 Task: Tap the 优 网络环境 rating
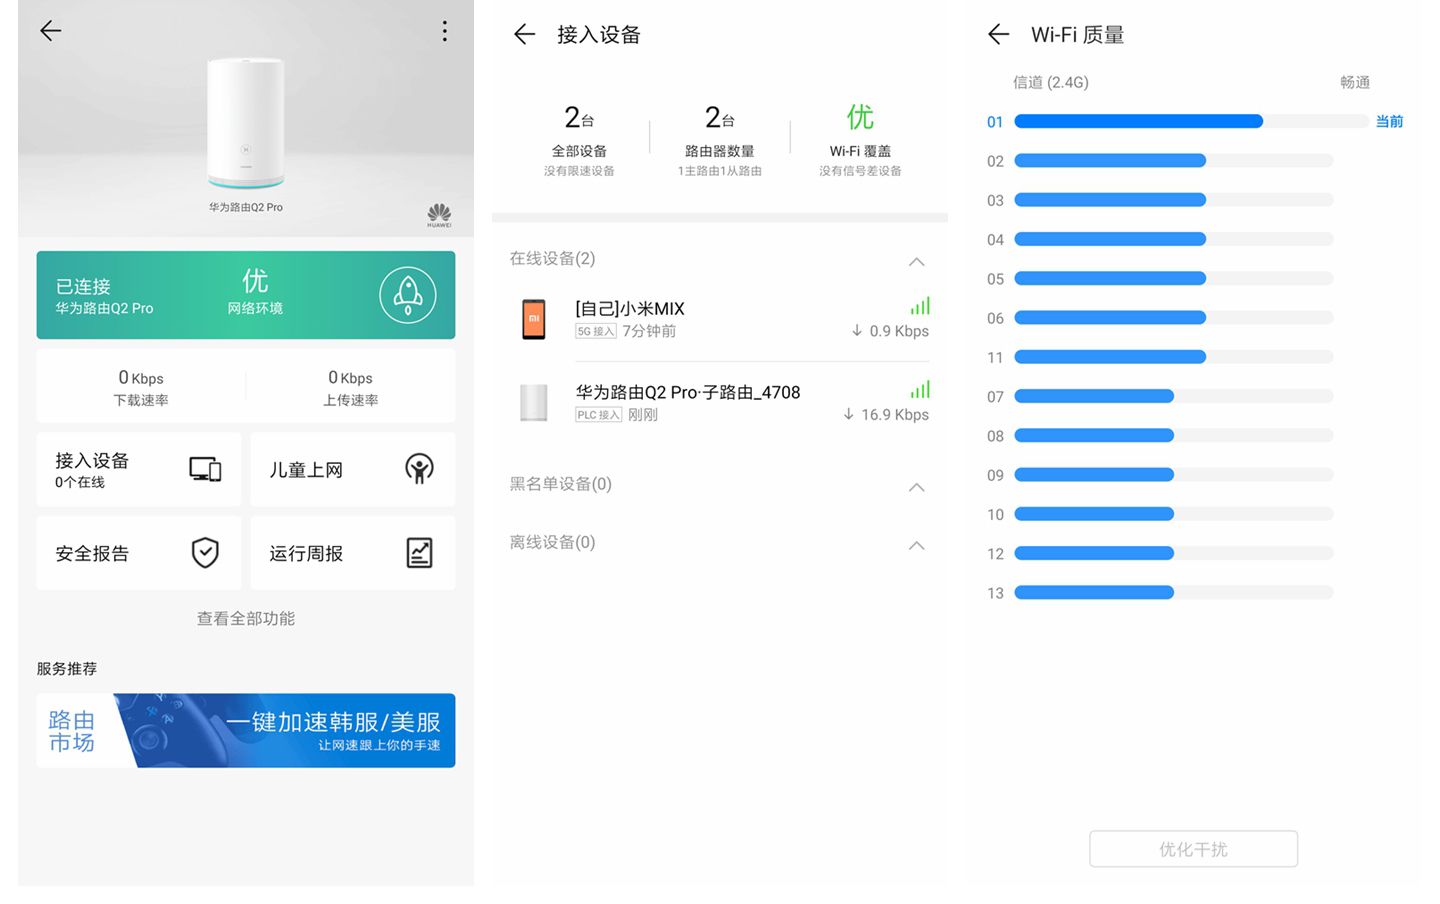coord(255,291)
